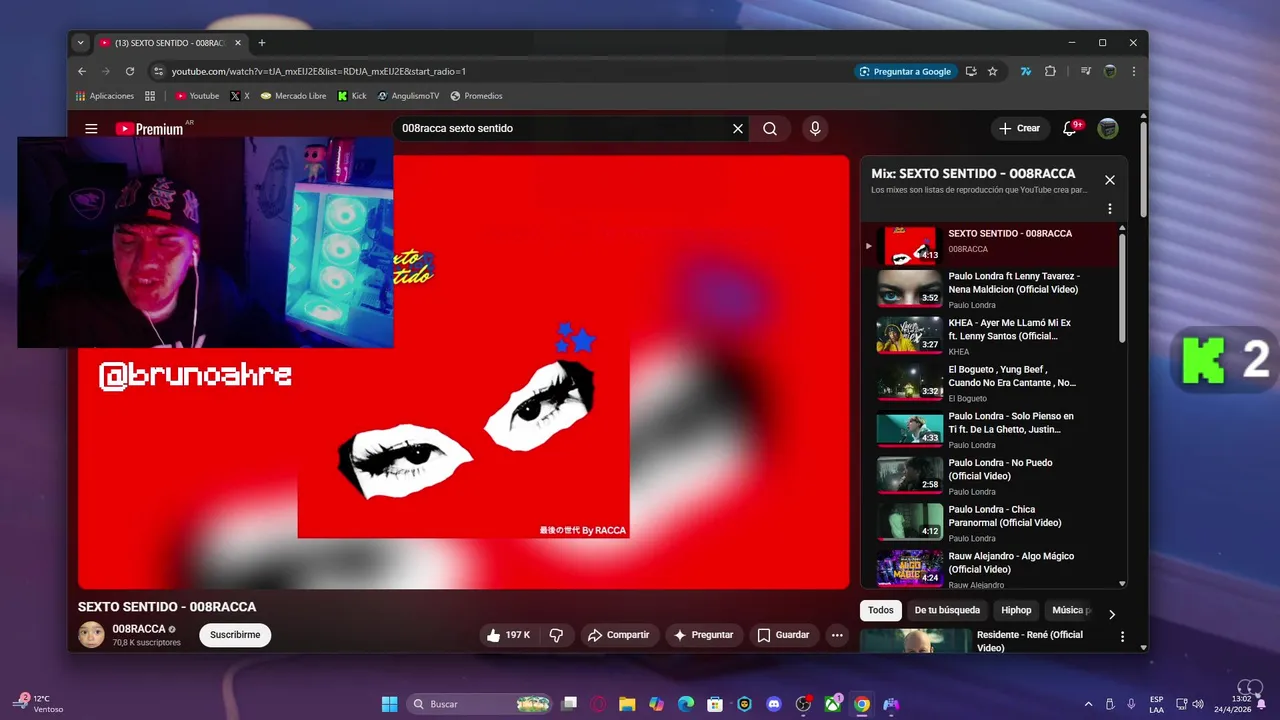The image size is (1280, 720).
Task: Start voice search with microphone
Action: click(x=815, y=129)
